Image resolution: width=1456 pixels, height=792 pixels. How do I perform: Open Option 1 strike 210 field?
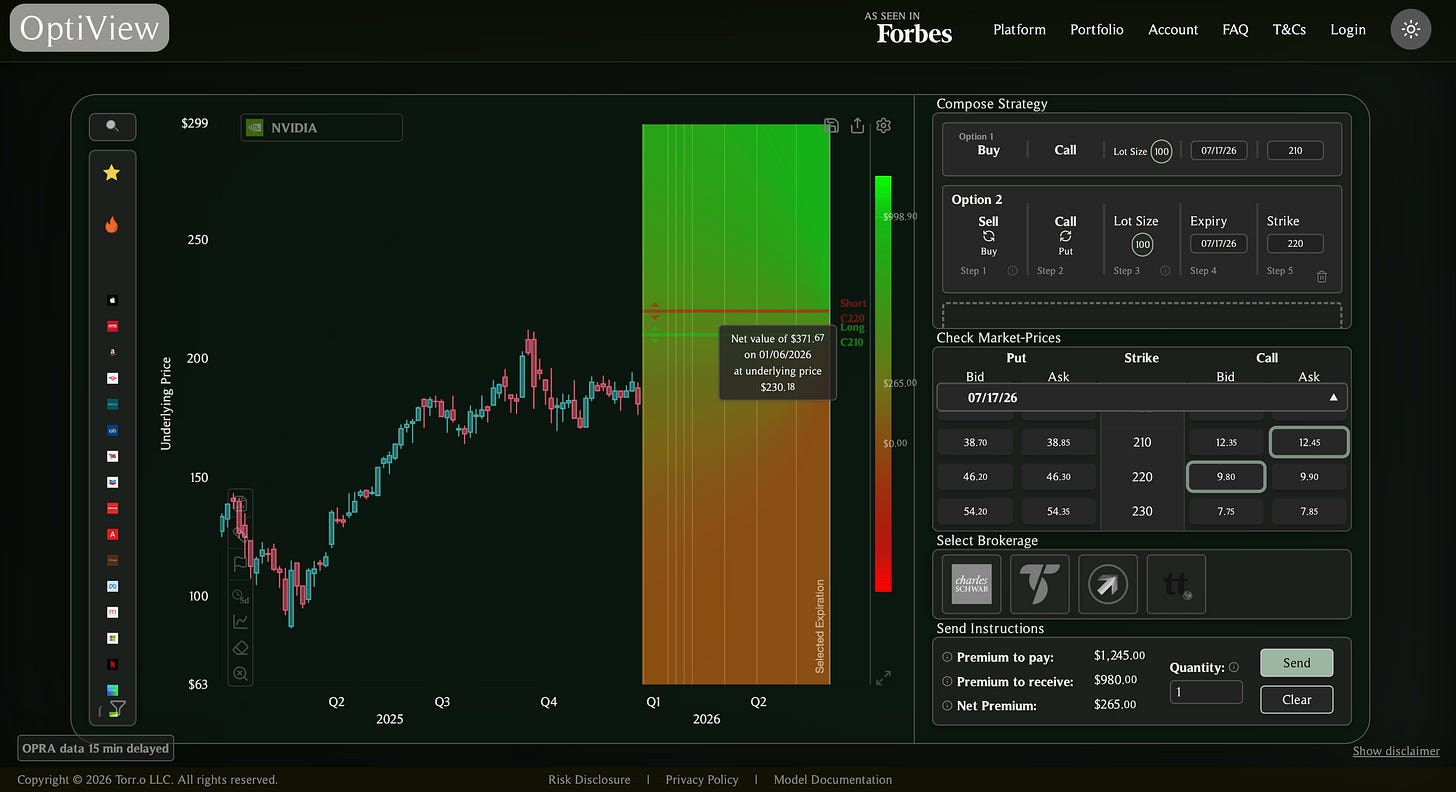[x=1295, y=150]
